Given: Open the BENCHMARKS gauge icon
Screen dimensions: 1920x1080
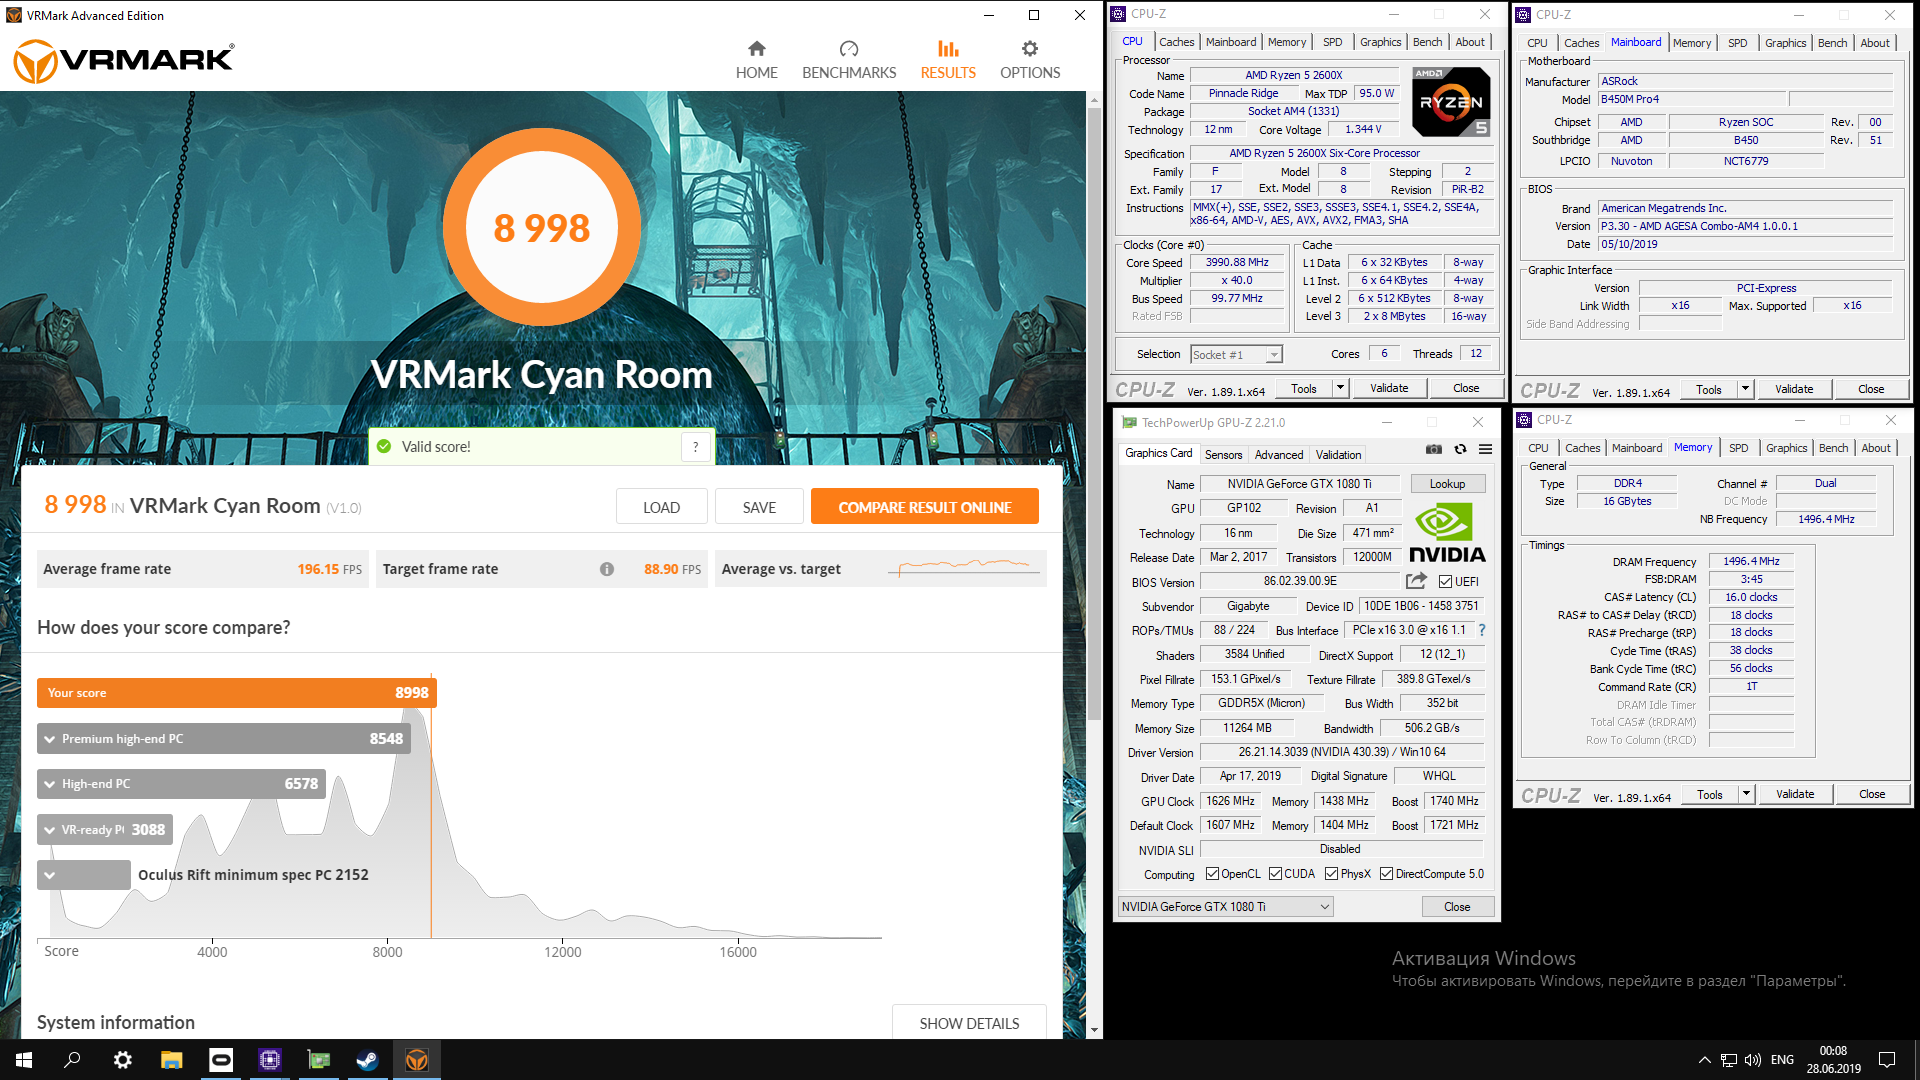Looking at the screenshot, I should 849,49.
